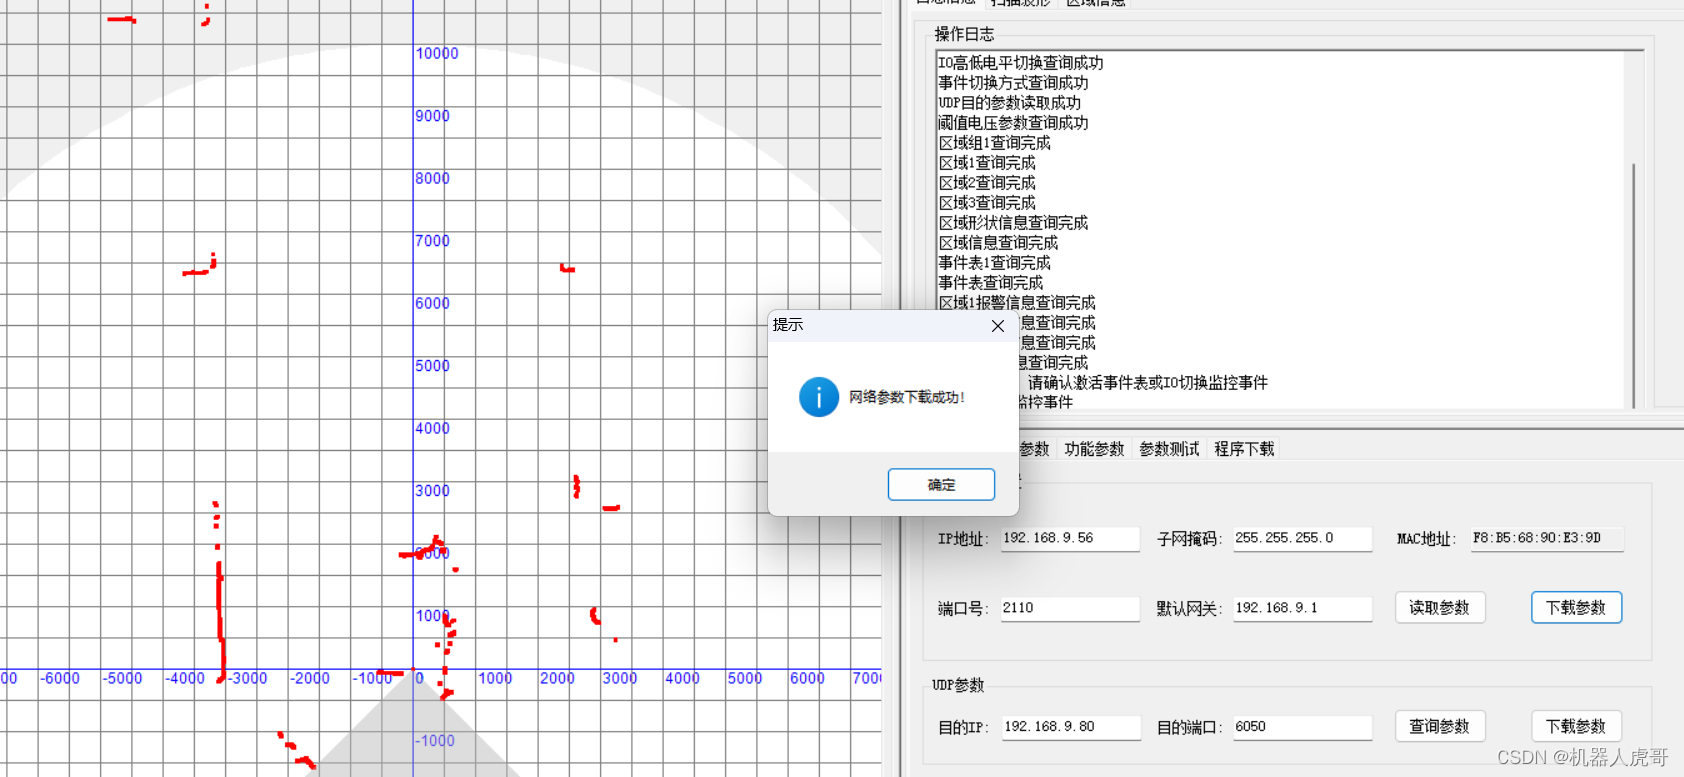Click the 目的端口 field showing 6050
Image resolution: width=1684 pixels, height=777 pixels.
[x=1302, y=728]
